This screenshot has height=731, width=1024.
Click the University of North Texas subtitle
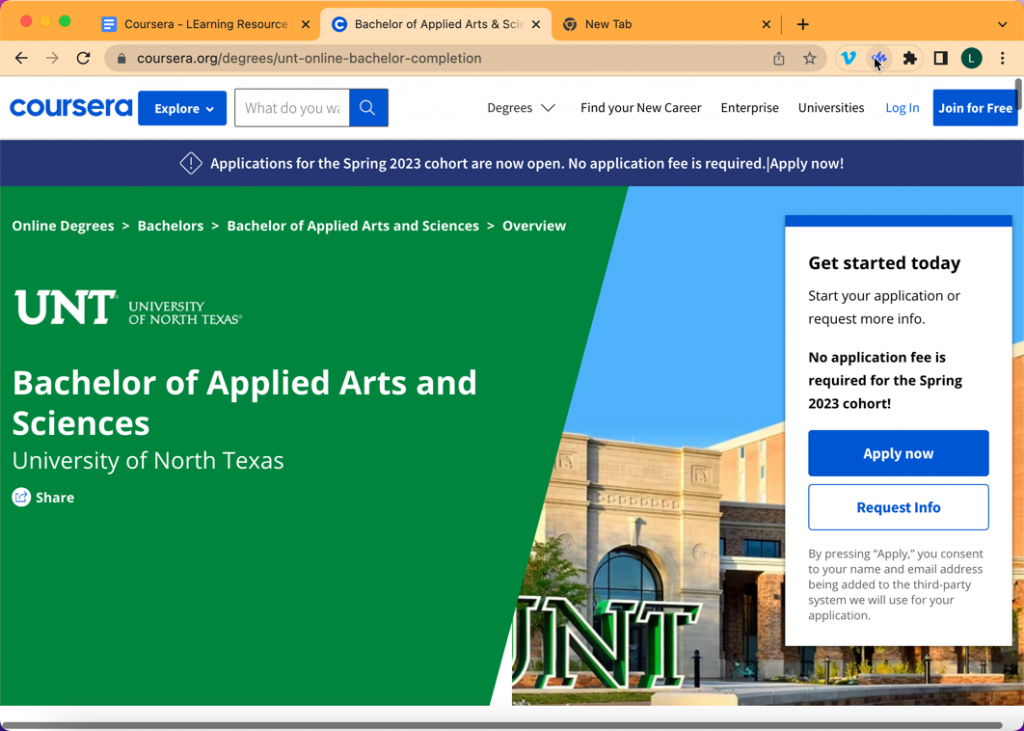pos(148,461)
